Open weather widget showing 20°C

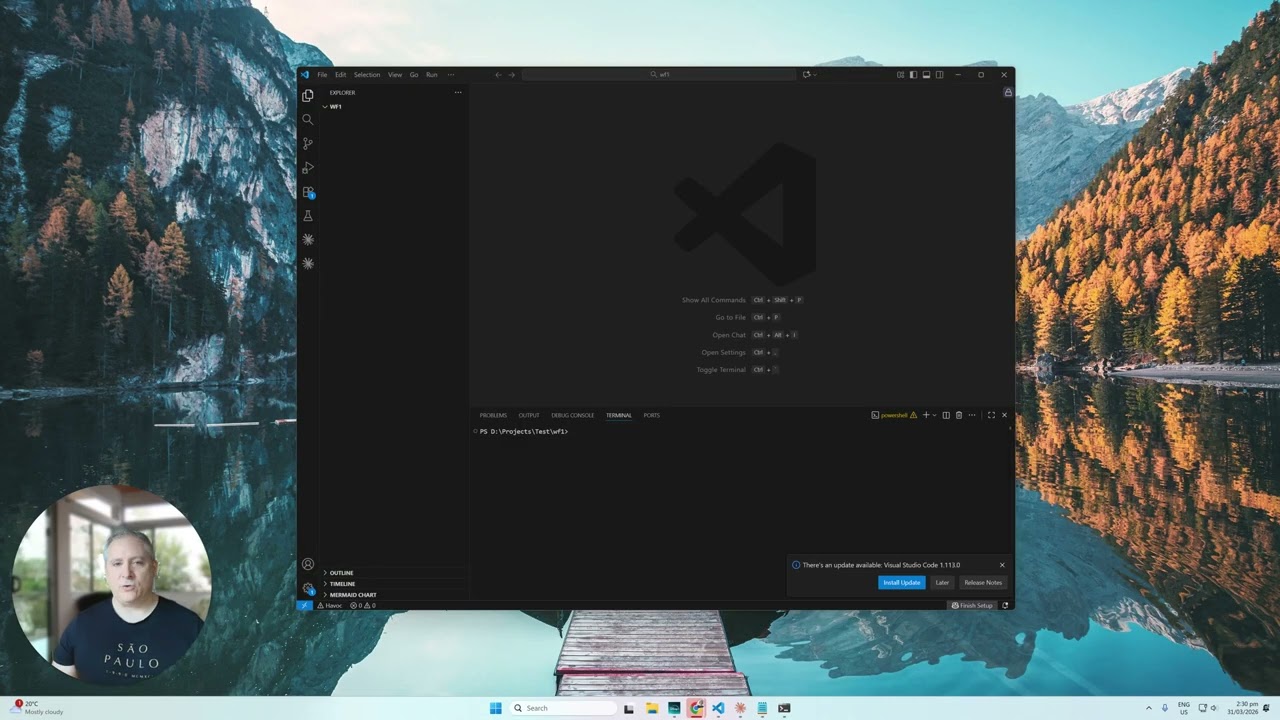[36, 708]
